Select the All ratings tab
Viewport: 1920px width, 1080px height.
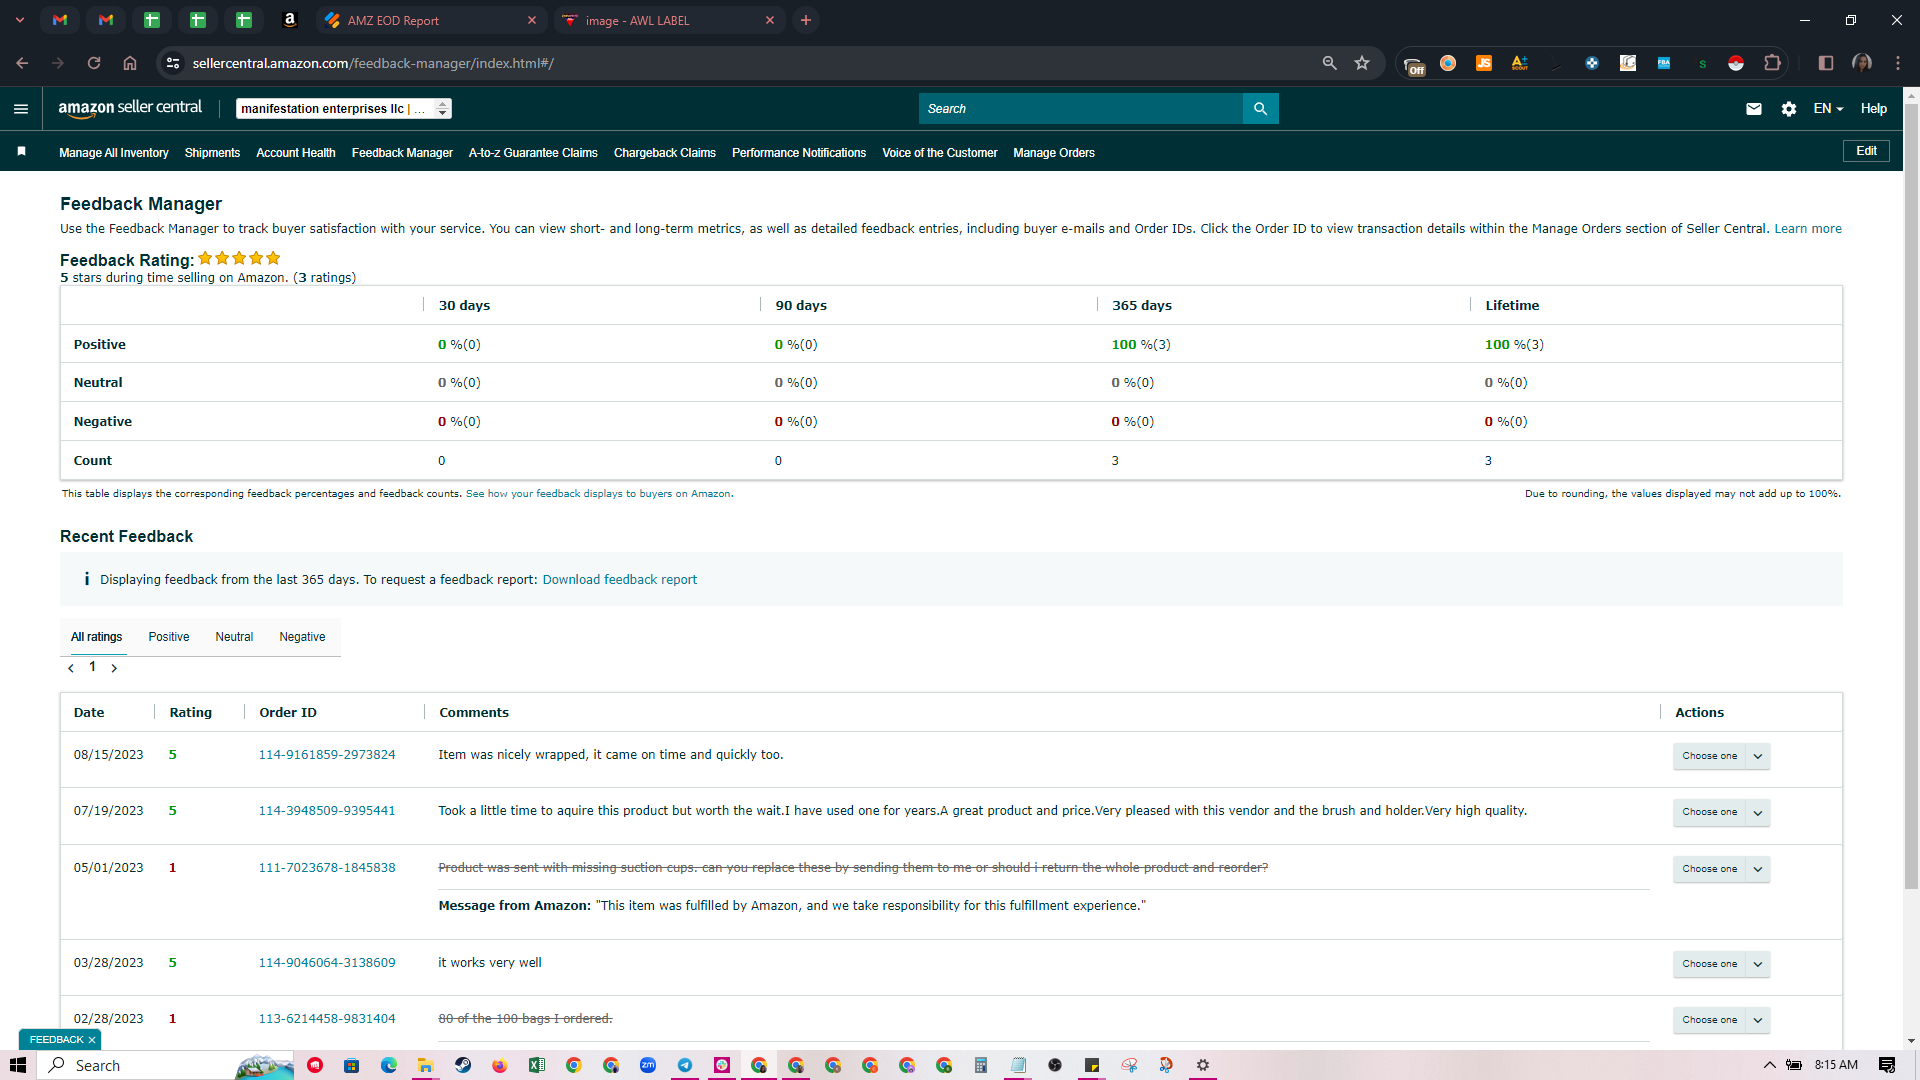[96, 637]
